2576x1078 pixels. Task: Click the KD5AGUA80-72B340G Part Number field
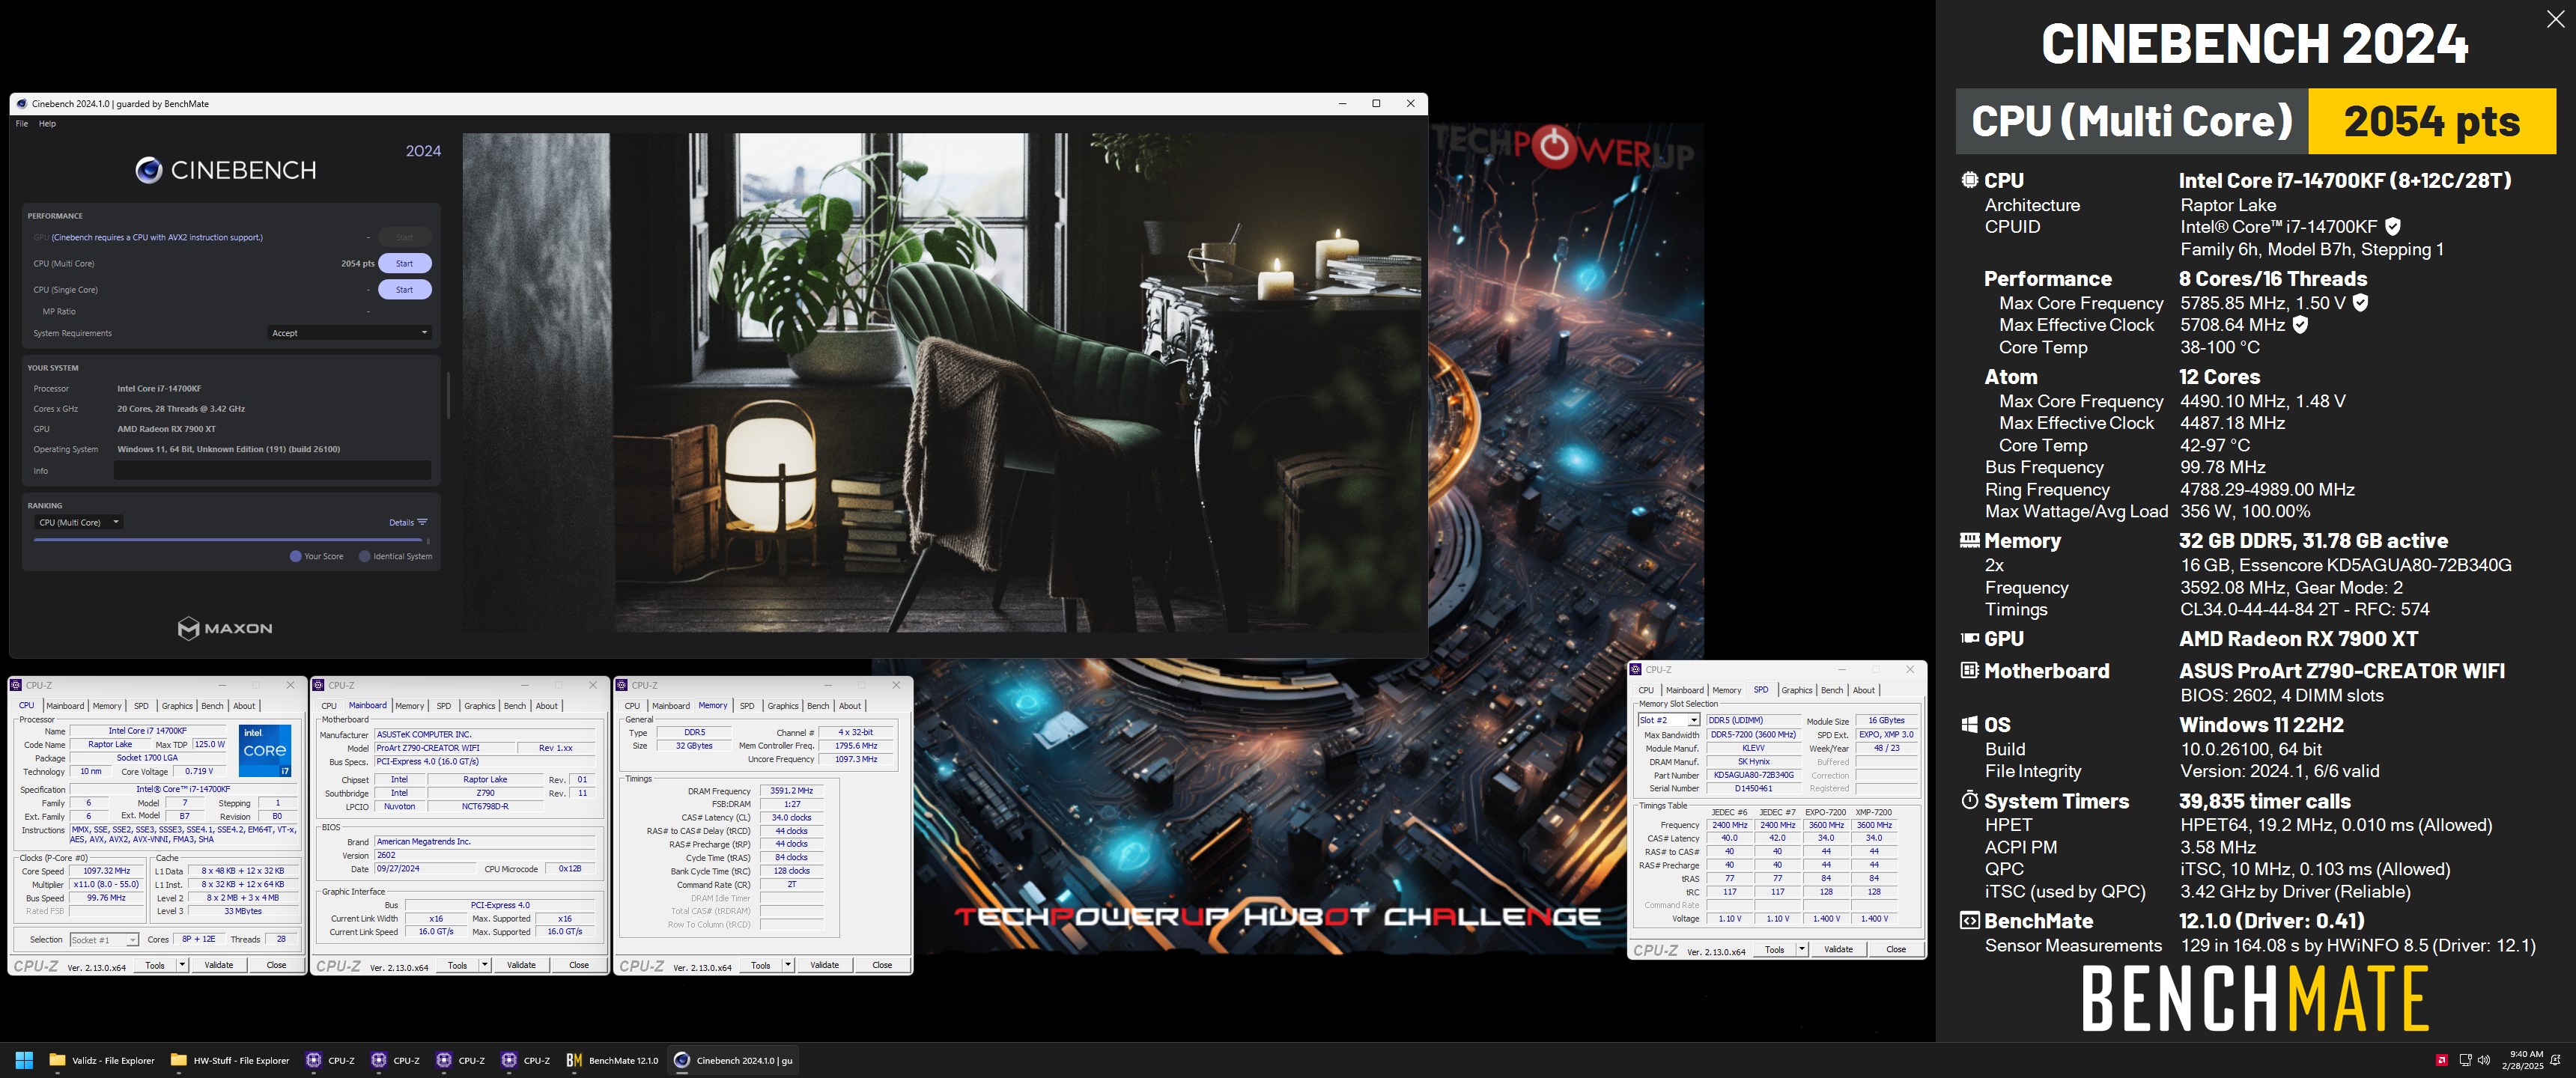pos(1753,775)
